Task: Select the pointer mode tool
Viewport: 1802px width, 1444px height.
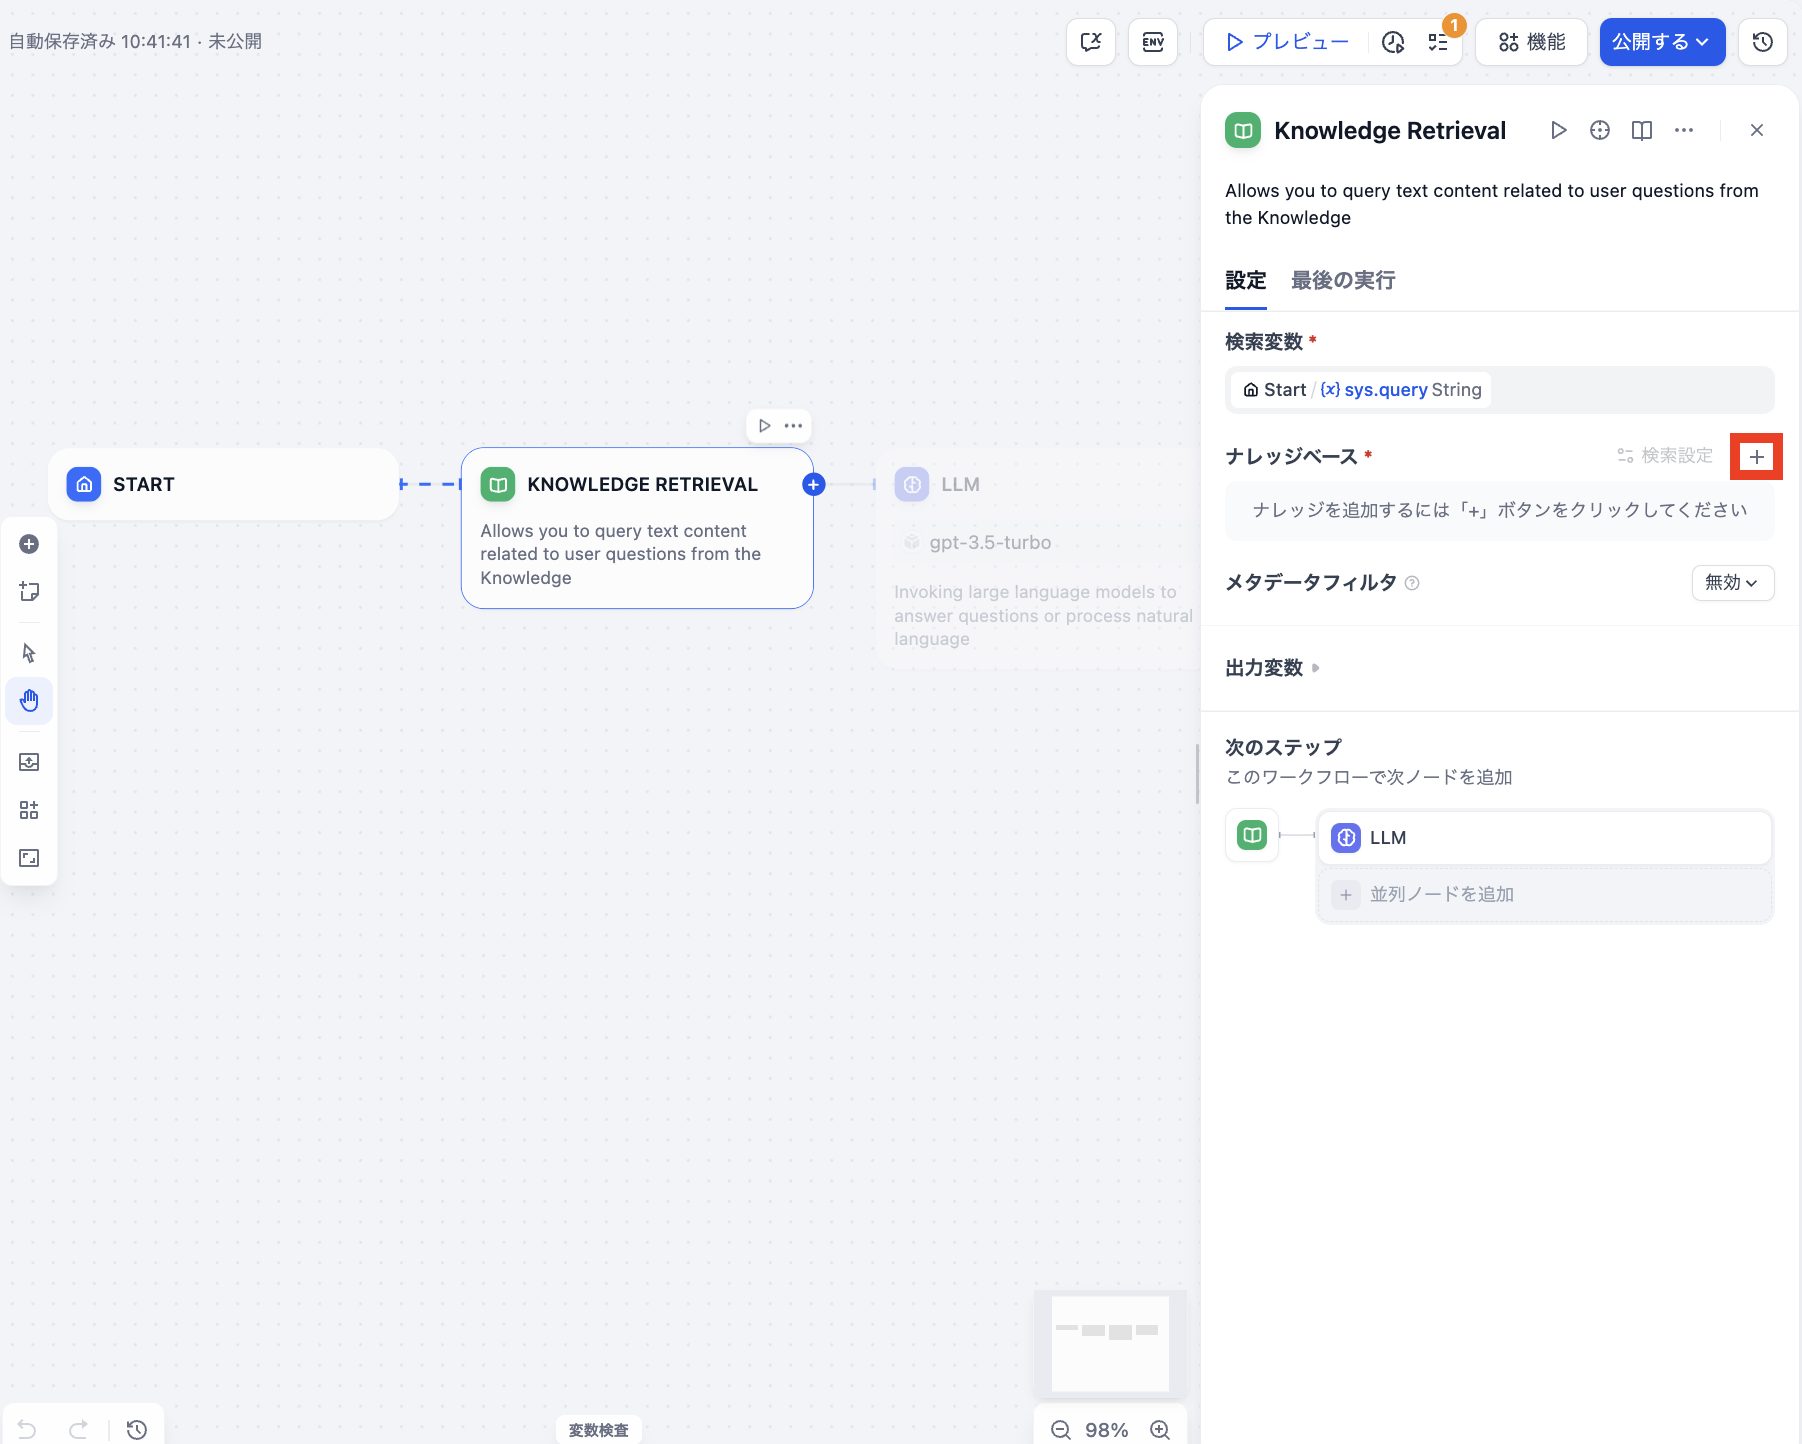Action: pyautogui.click(x=29, y=653)
